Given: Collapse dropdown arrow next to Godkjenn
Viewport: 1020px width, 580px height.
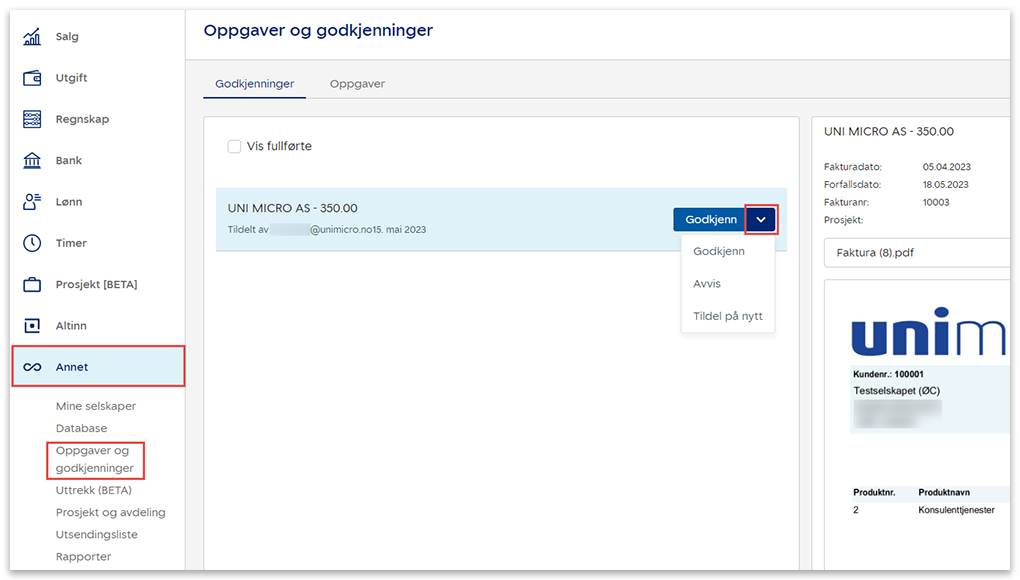Looking at the screenshot, I should coord(761,220).
